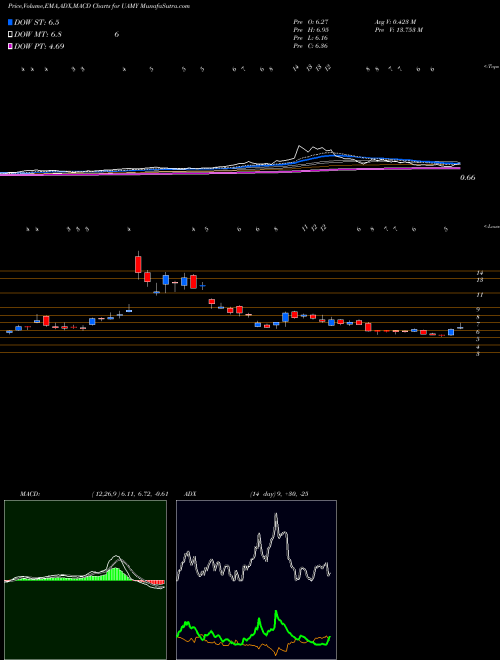Click the price level 11 axis label
Screen dimensions: 500x660
point(479,295)
